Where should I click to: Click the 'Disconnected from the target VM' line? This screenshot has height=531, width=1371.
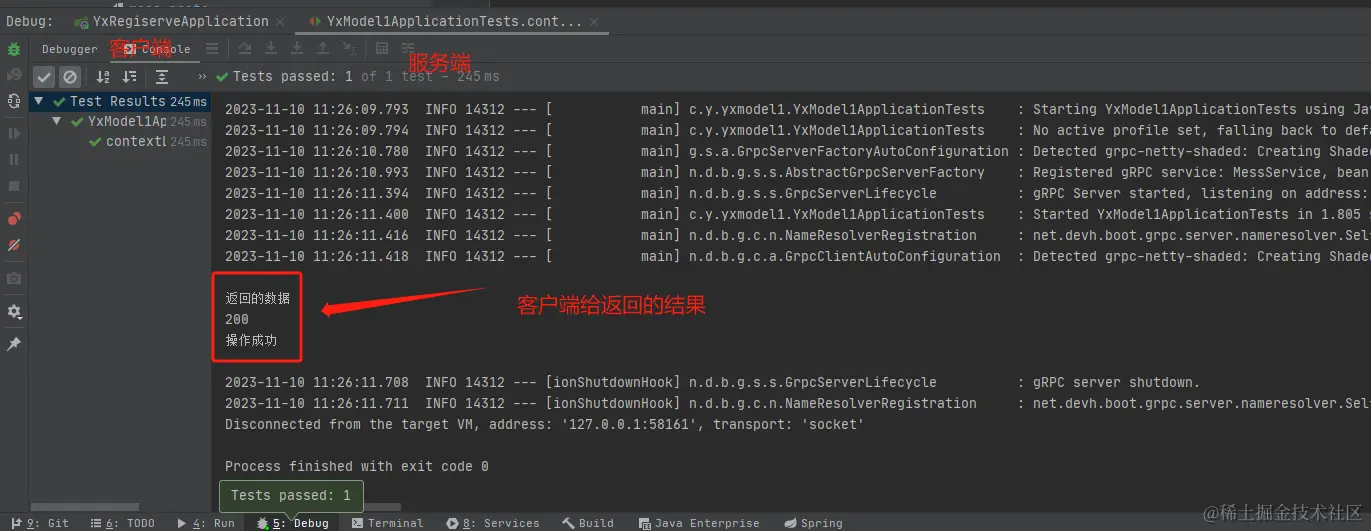coord(544,424)
